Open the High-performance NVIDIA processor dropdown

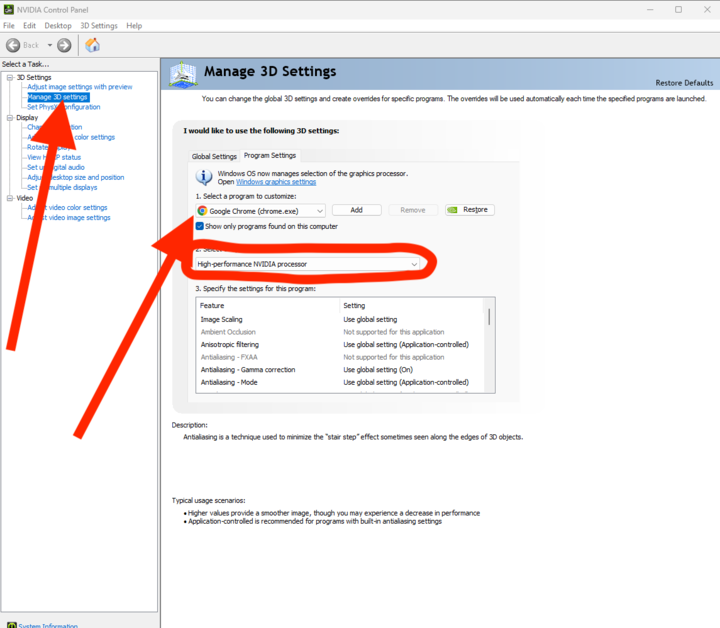[307, 264]
